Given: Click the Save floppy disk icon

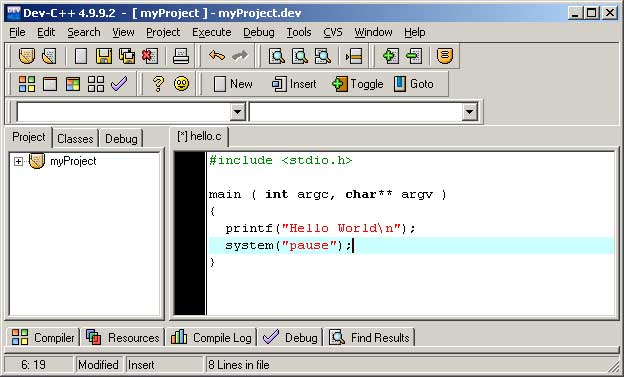Looking at the screenshot, I should tap(103, 56).
